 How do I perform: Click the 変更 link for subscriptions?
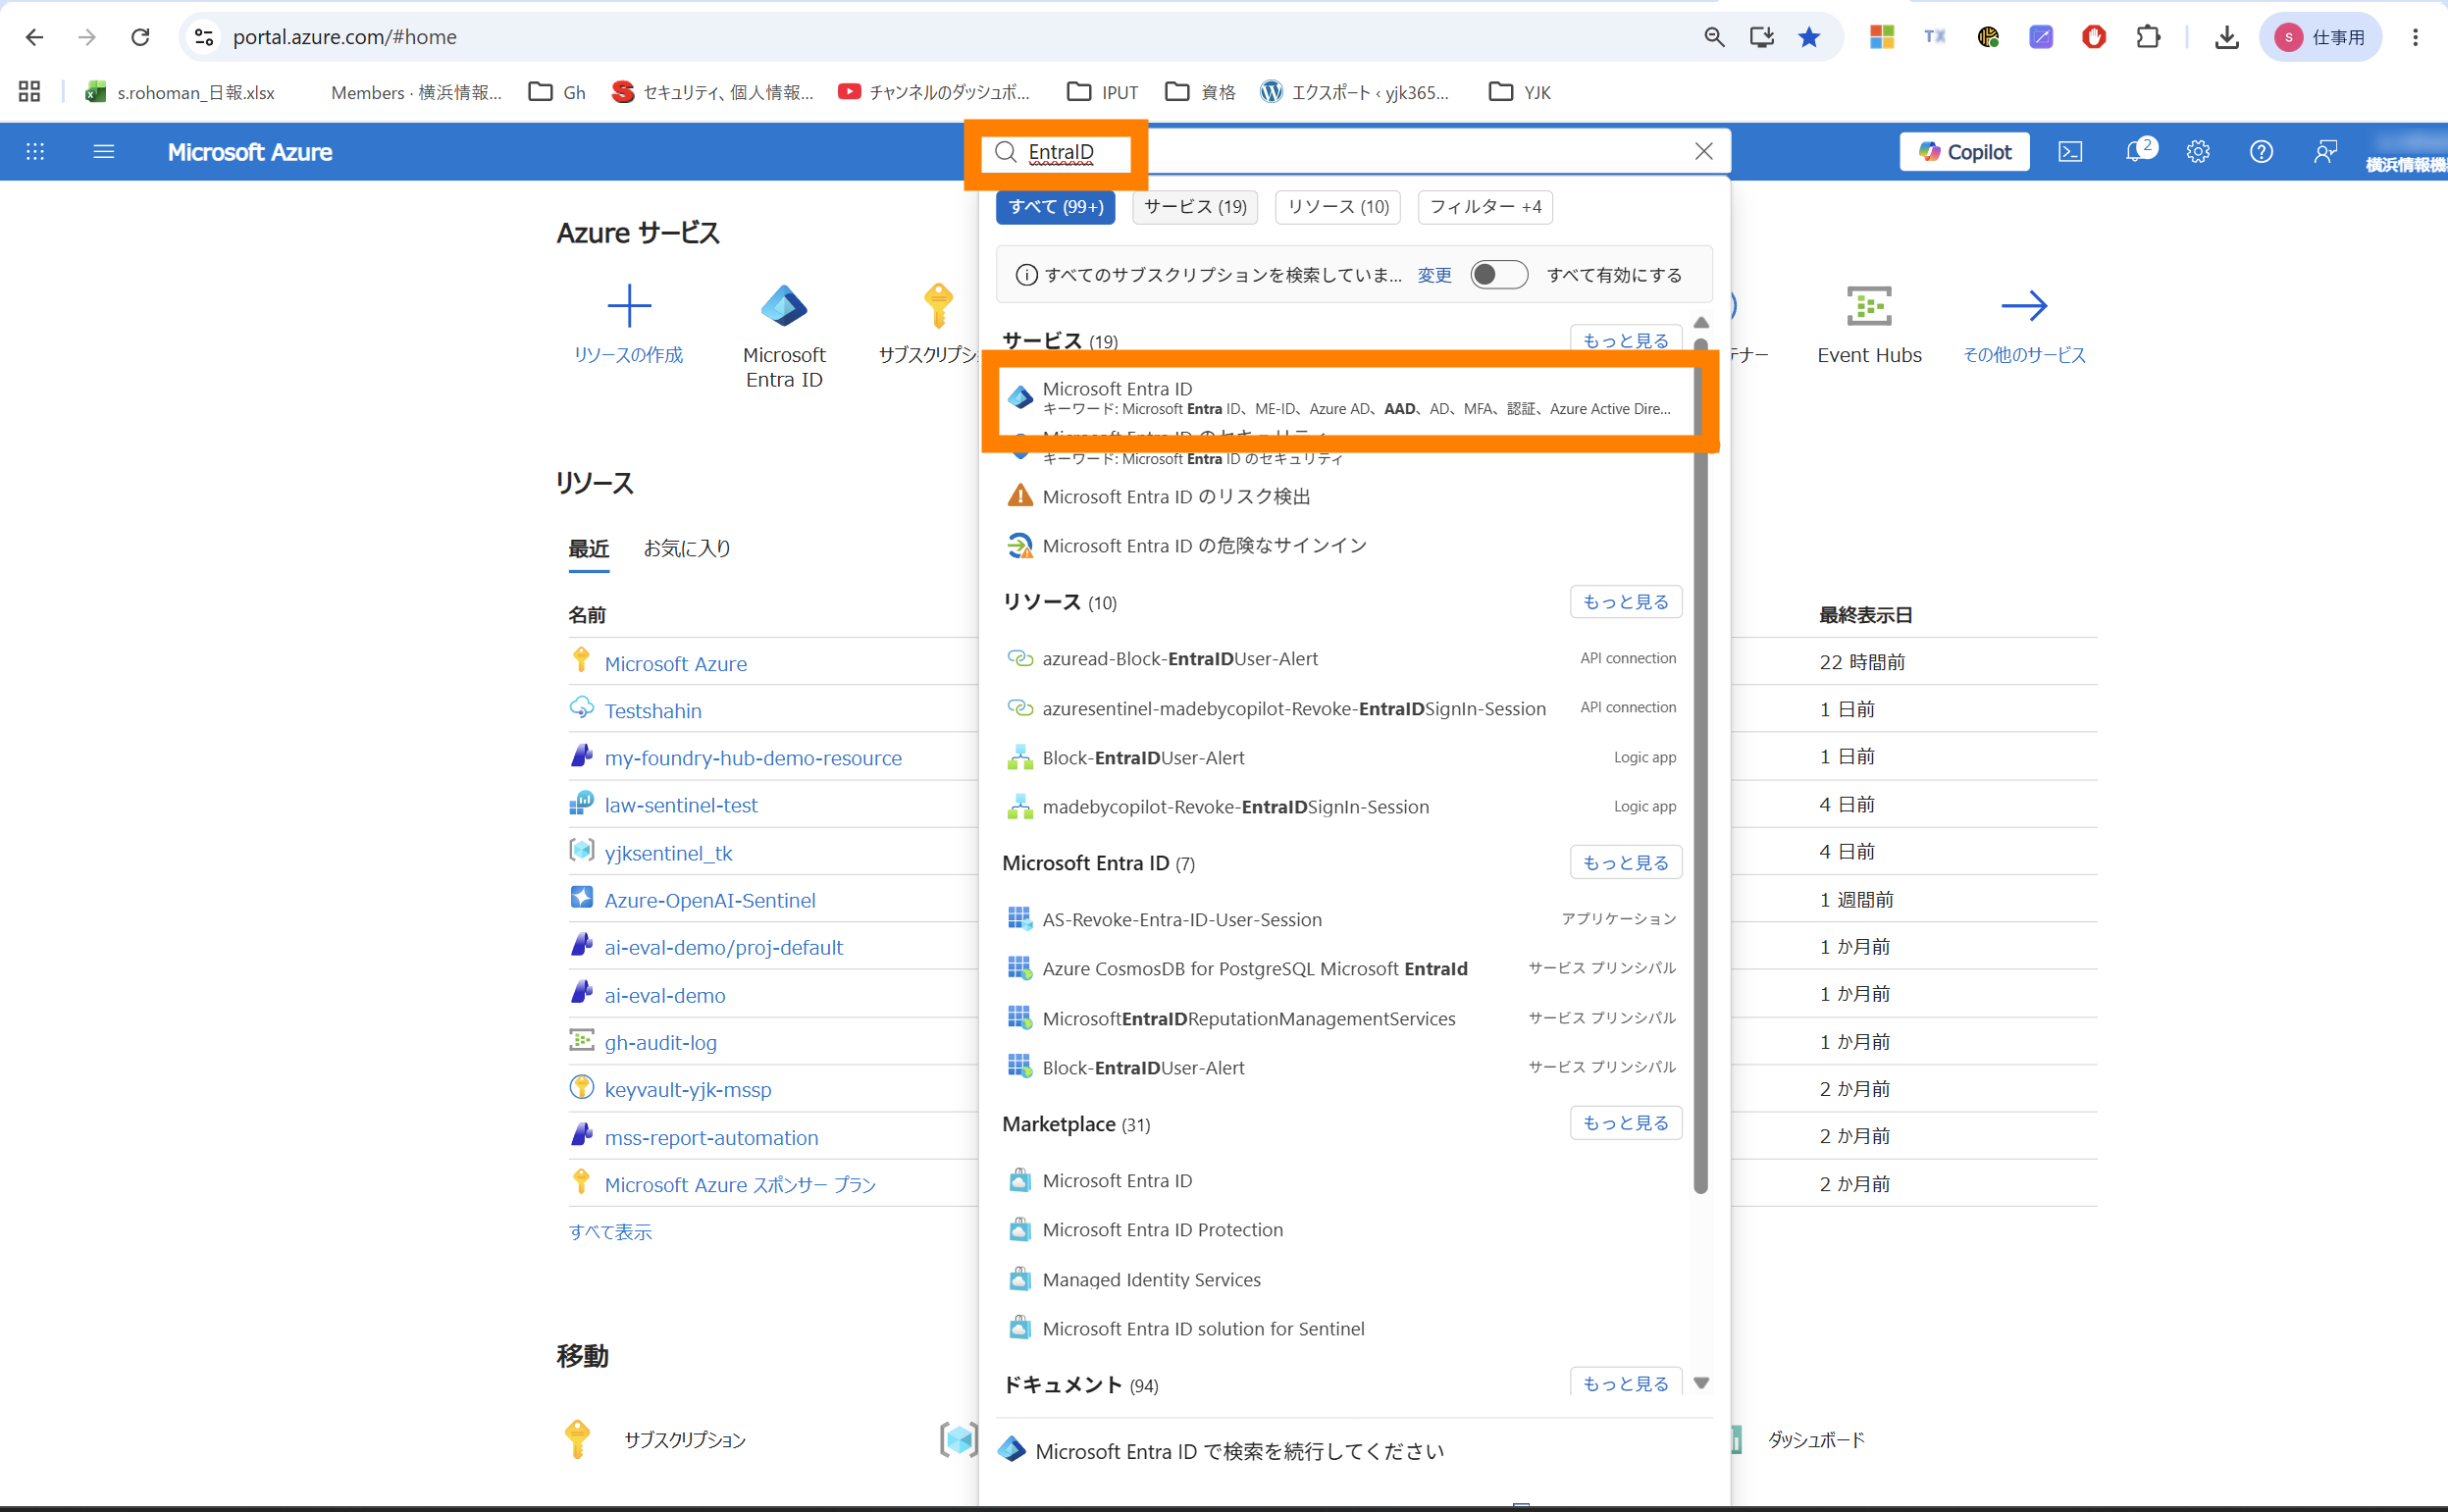[x=1434, y=275]
